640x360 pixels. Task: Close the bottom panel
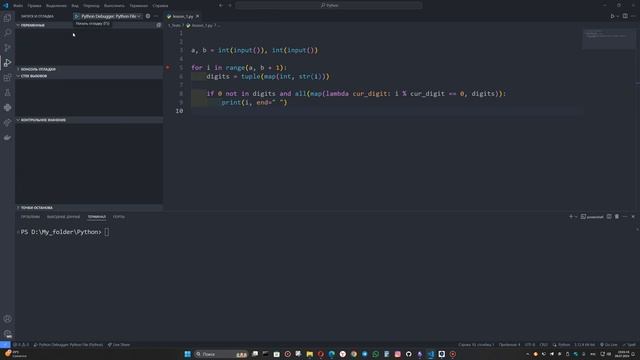point(633,217)
